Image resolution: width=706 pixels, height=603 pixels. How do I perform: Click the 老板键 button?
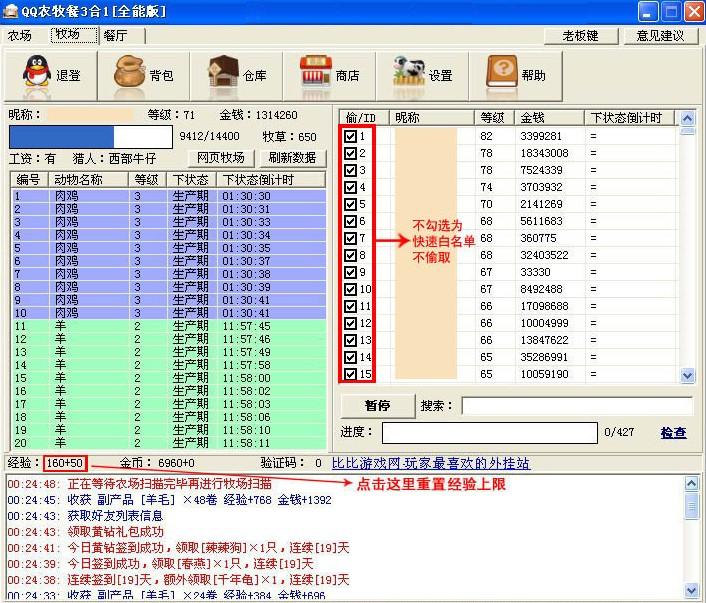point(580,36)
